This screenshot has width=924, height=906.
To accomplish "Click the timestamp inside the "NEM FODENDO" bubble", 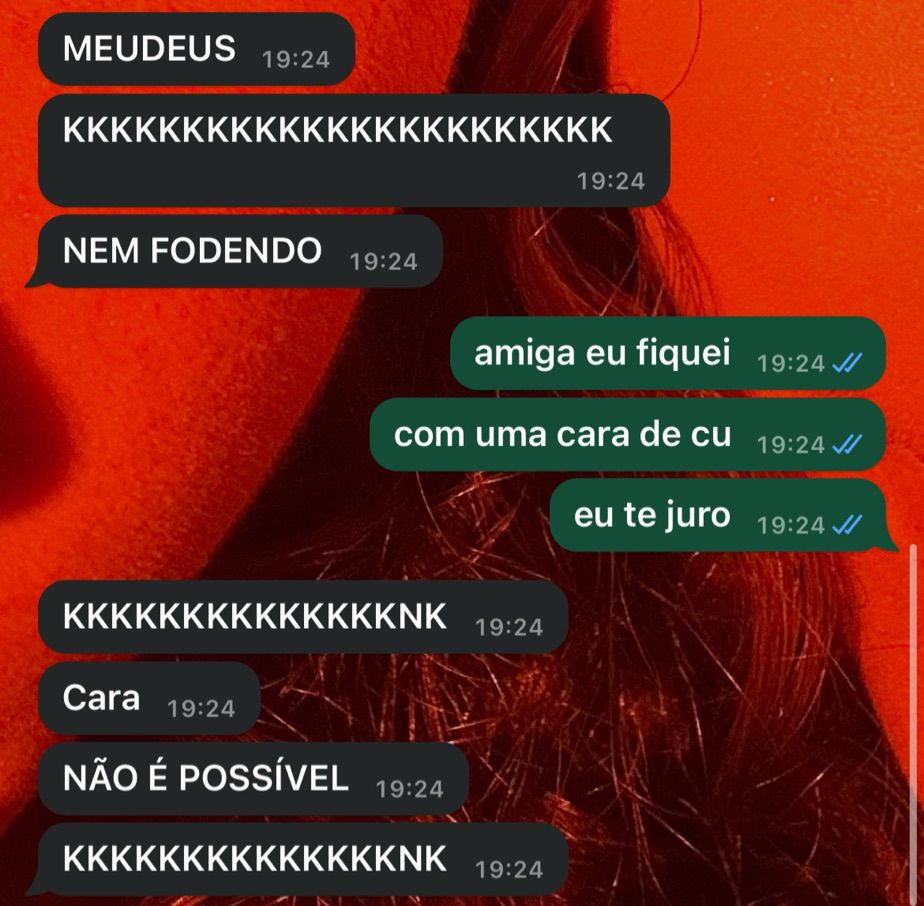I will (384, 262).
